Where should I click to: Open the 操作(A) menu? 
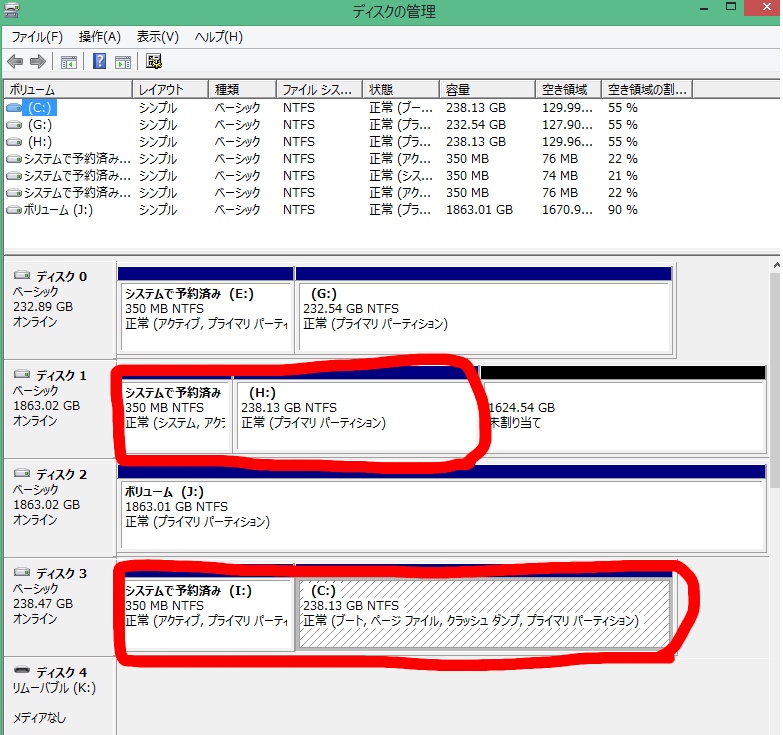click(100, 37)
